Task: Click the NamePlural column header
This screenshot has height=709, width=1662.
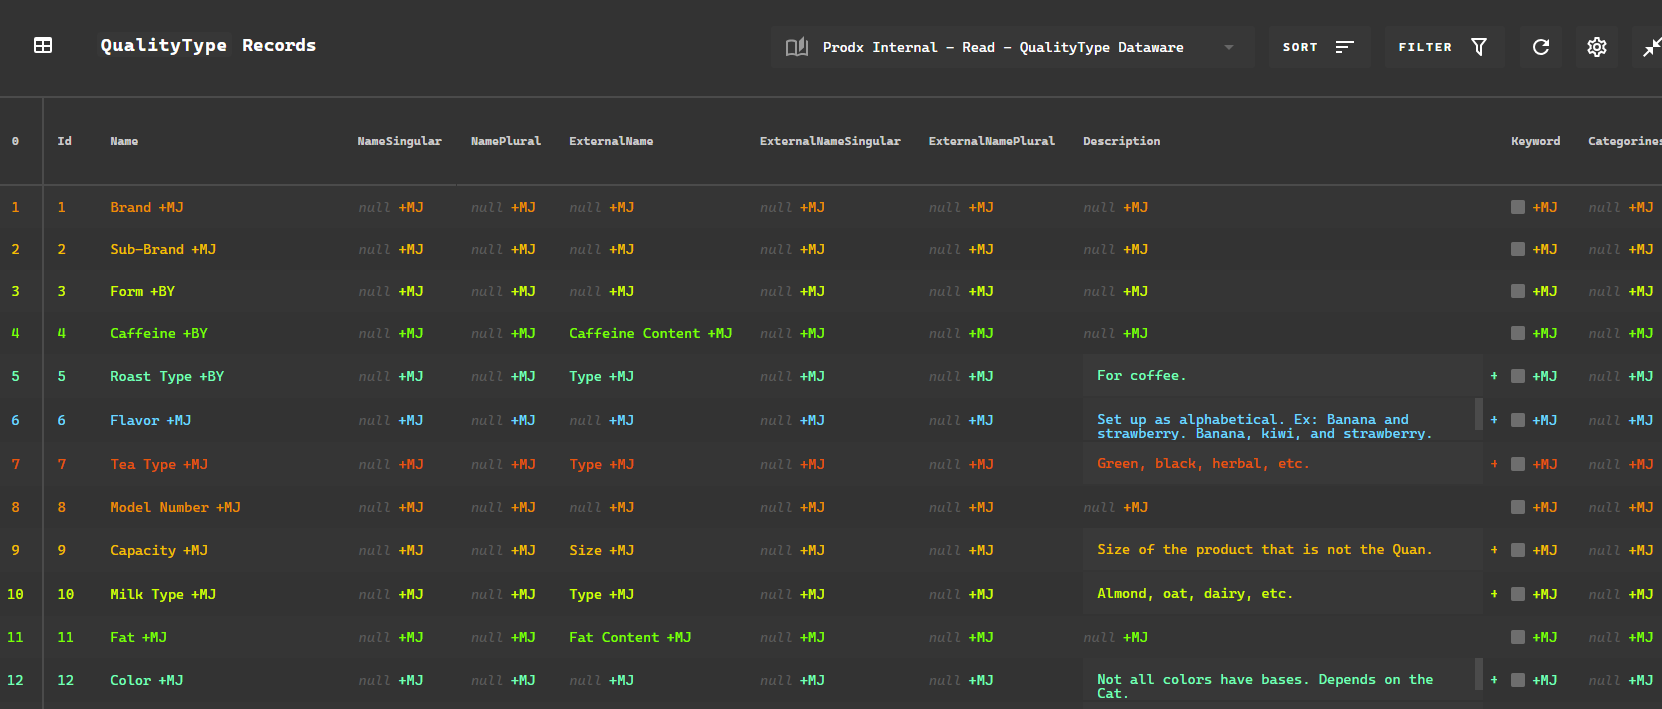Action: 506,141
